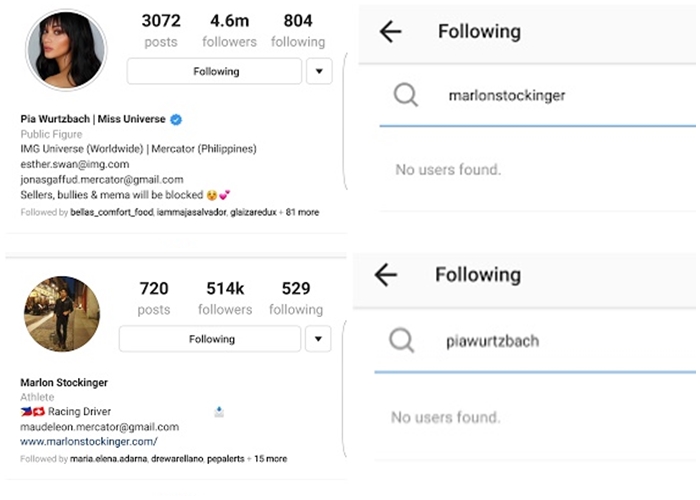Click back arrow in top Following panel

pyautogui.click(x=390, y=31)
